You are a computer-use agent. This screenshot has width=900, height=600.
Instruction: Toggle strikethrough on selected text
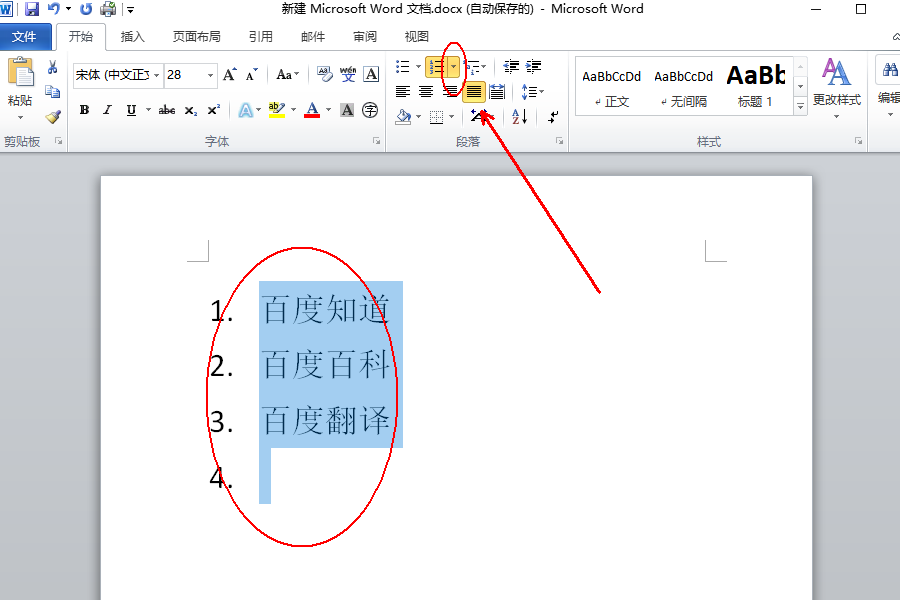(167, 110)
